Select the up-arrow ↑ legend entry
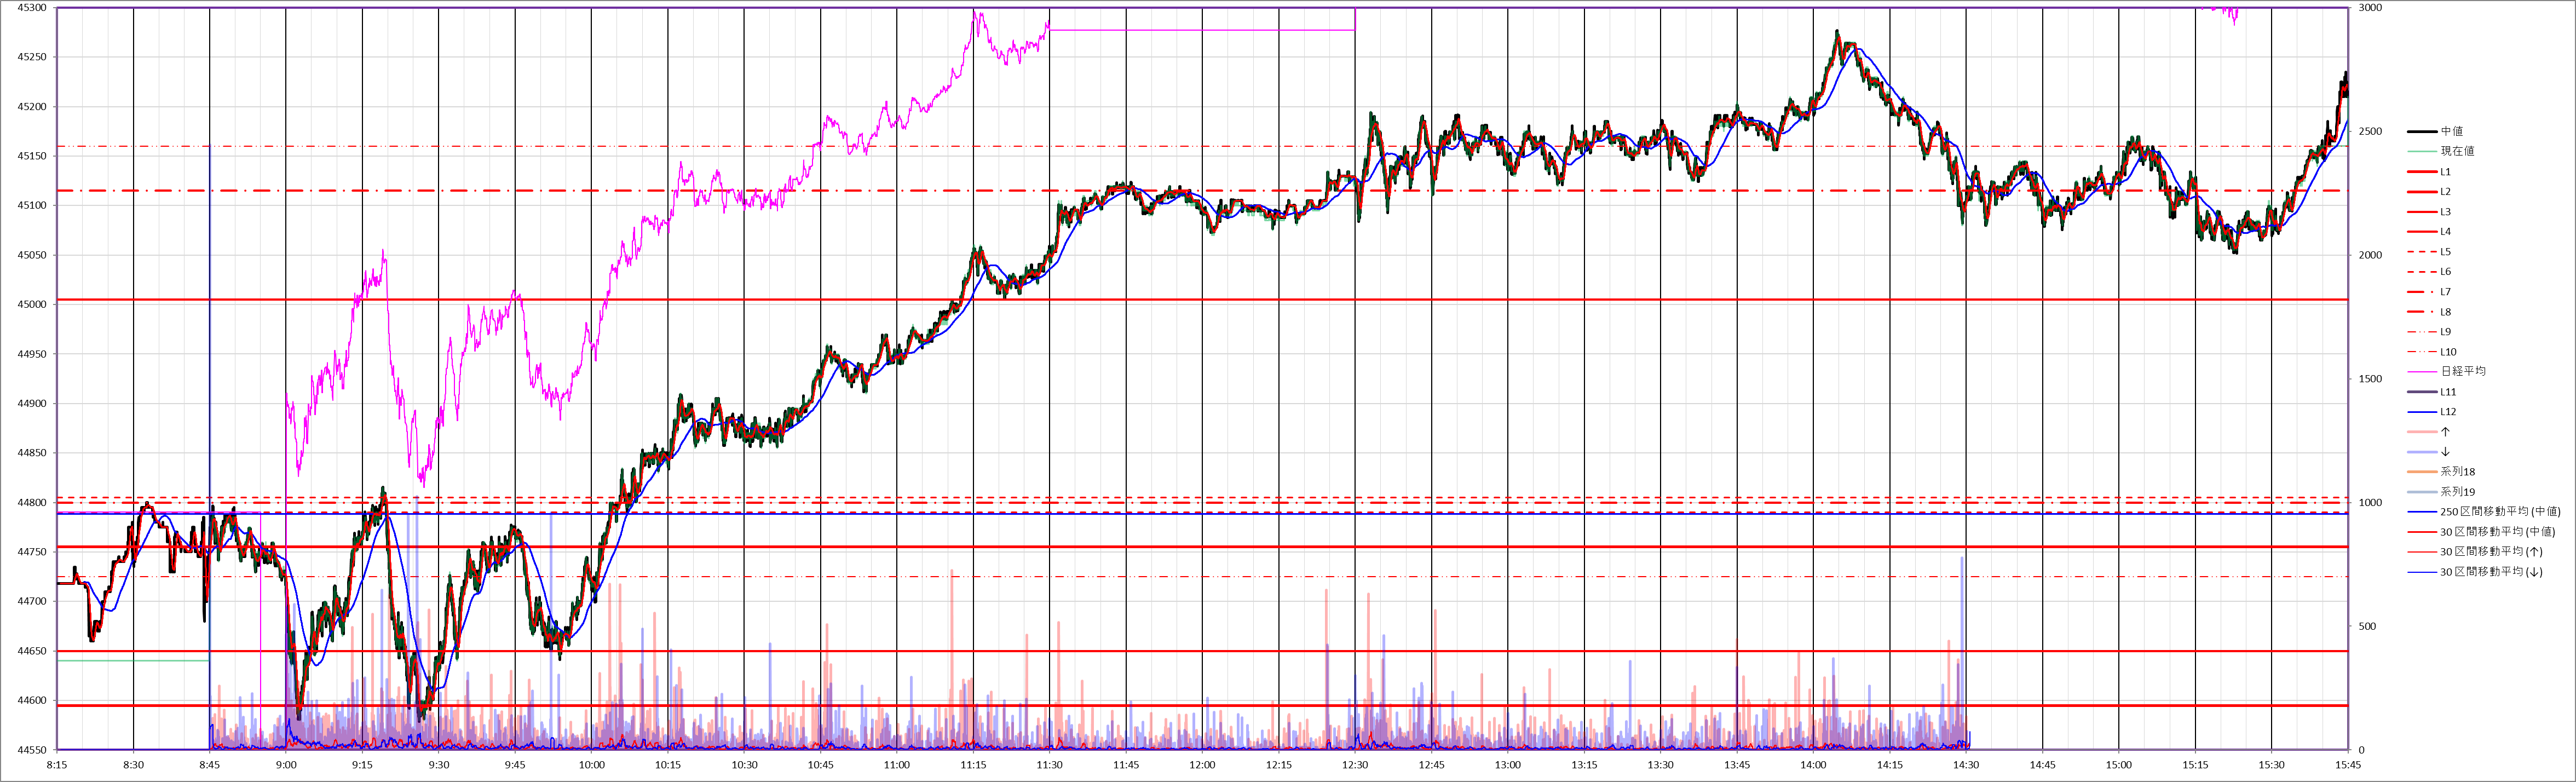This screenshot has width=2576, height=782. click(x=2445, y=432)
